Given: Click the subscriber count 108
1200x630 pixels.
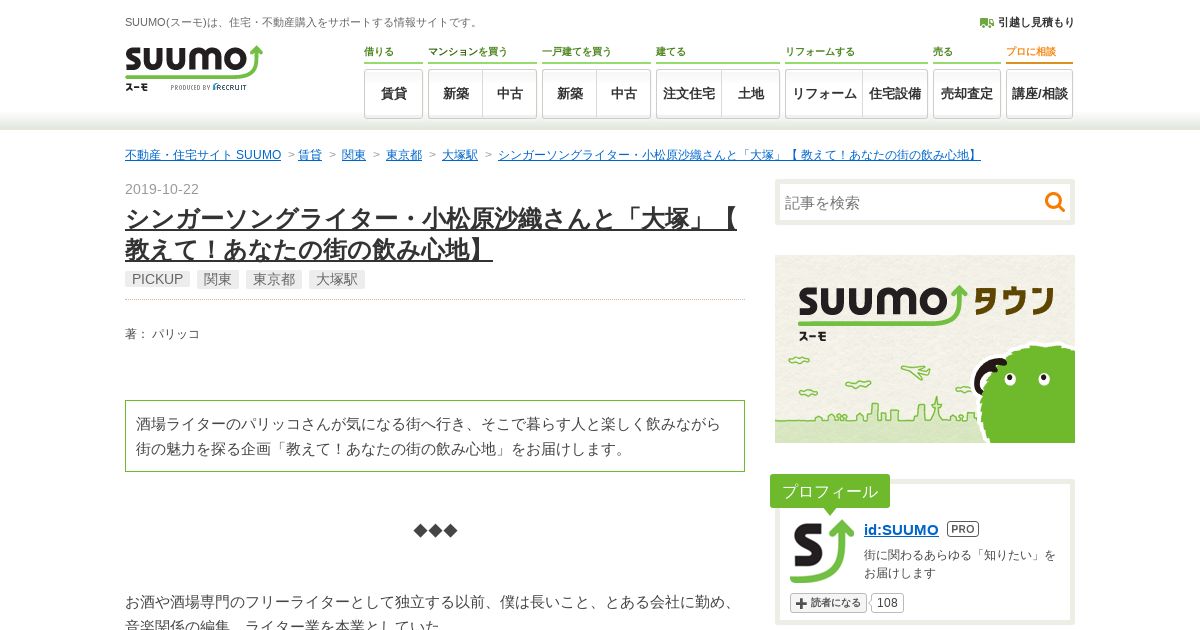Looking at the screenshot, I should (887, 603).
